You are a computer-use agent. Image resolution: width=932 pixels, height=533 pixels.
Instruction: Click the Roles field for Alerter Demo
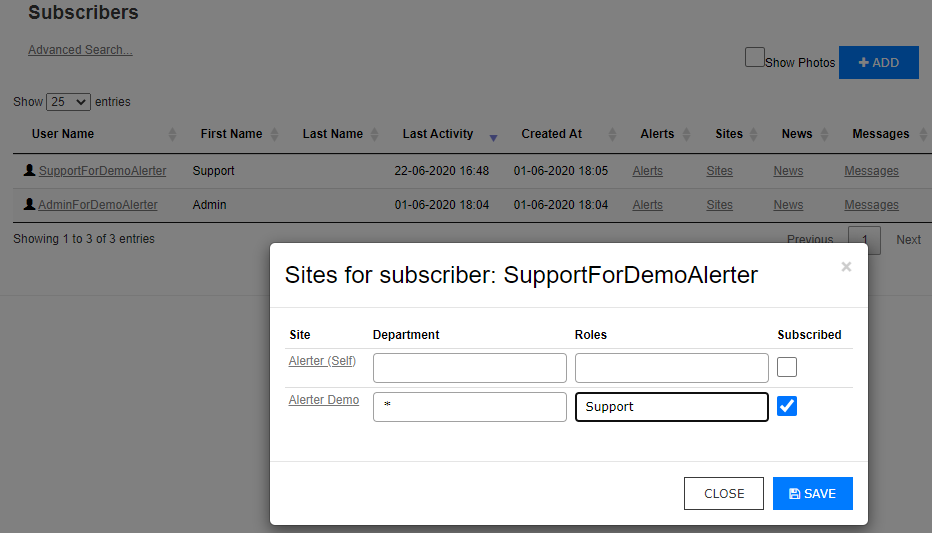(x=671, y=407)
